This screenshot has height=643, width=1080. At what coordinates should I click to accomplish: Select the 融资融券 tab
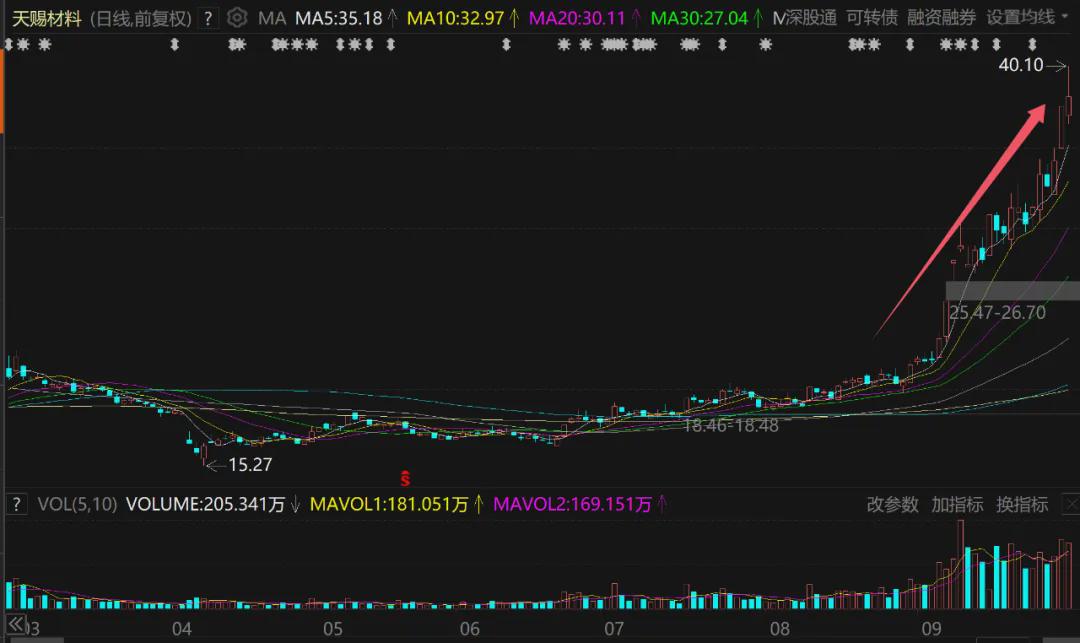[x=941, y=18]
